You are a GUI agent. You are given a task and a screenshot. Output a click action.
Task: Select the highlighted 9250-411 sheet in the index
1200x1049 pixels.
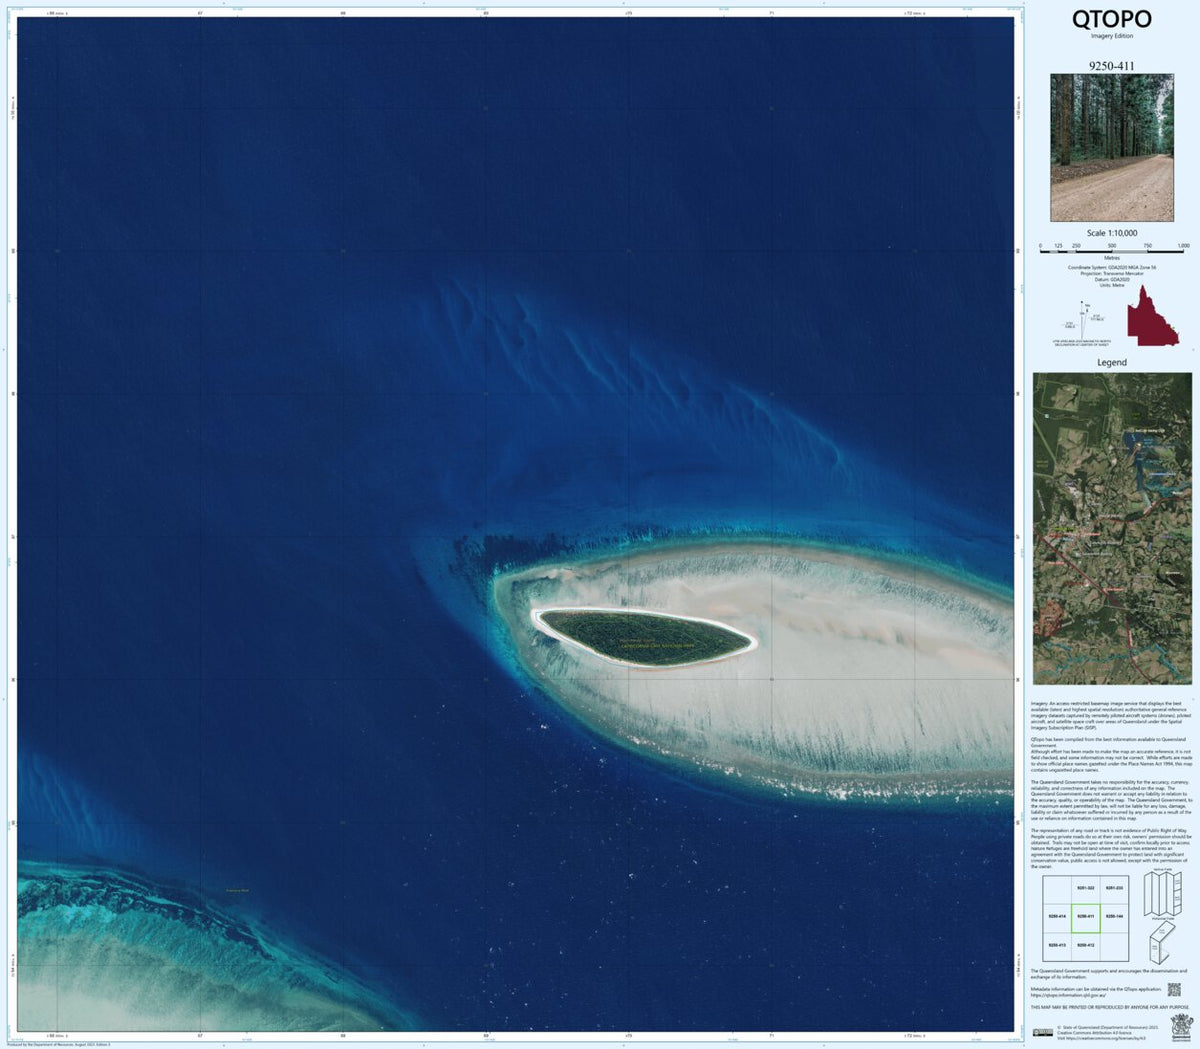click(1086, 917)
